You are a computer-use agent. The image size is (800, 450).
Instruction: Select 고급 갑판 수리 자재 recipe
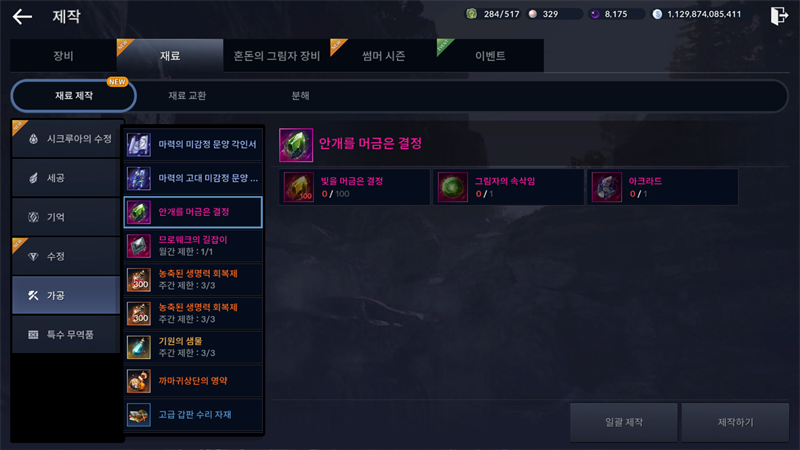coord(193,414)
